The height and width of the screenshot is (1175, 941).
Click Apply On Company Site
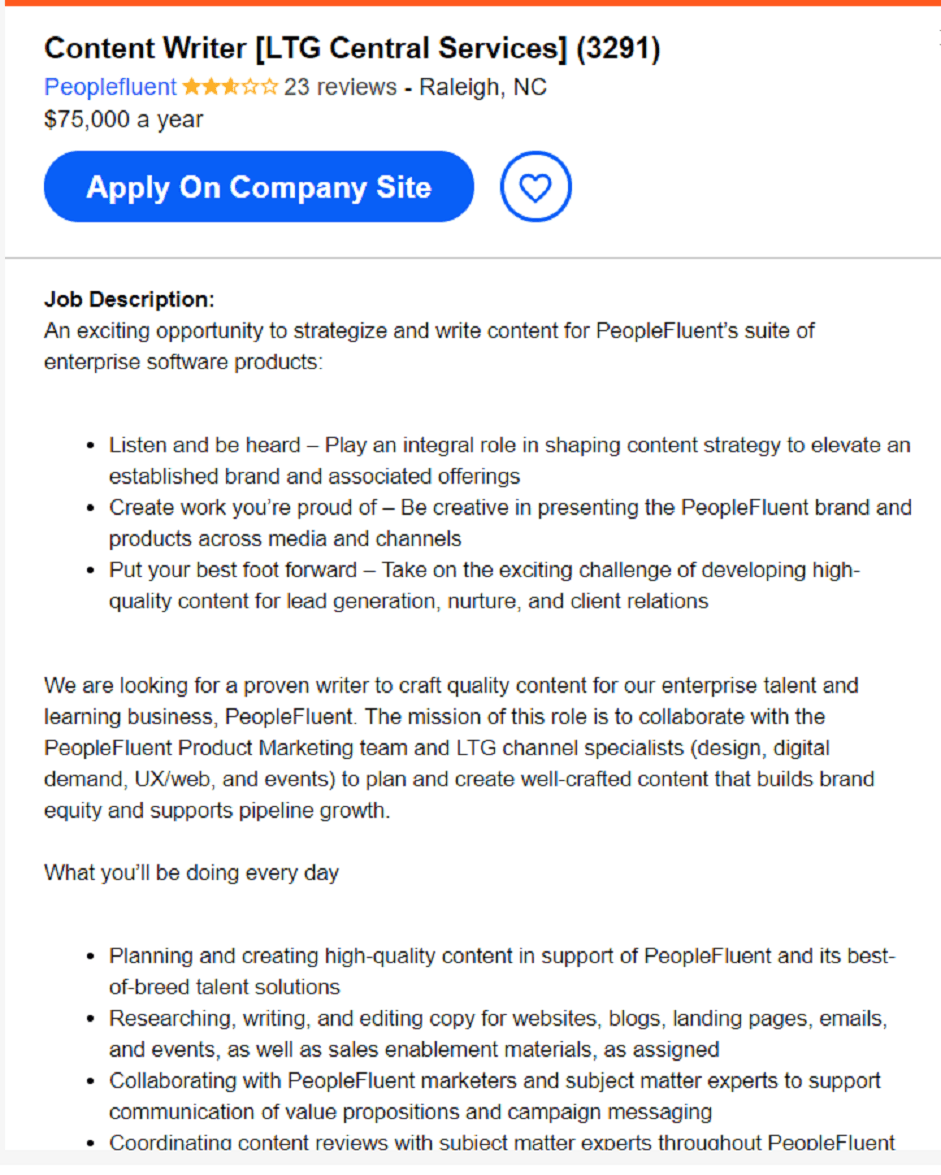point(258,186)
